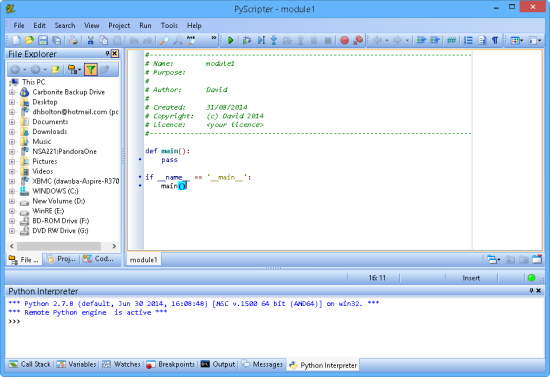Close the File Explorer panel
550x377 pixels.
pyautogui.click(x=115, y=53)
